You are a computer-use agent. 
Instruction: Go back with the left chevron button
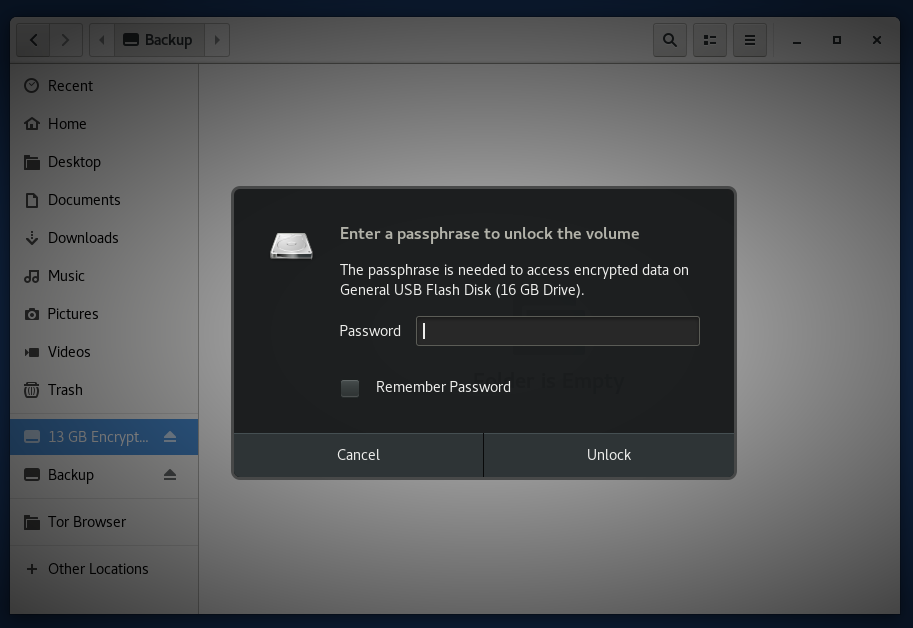(33, 40)
